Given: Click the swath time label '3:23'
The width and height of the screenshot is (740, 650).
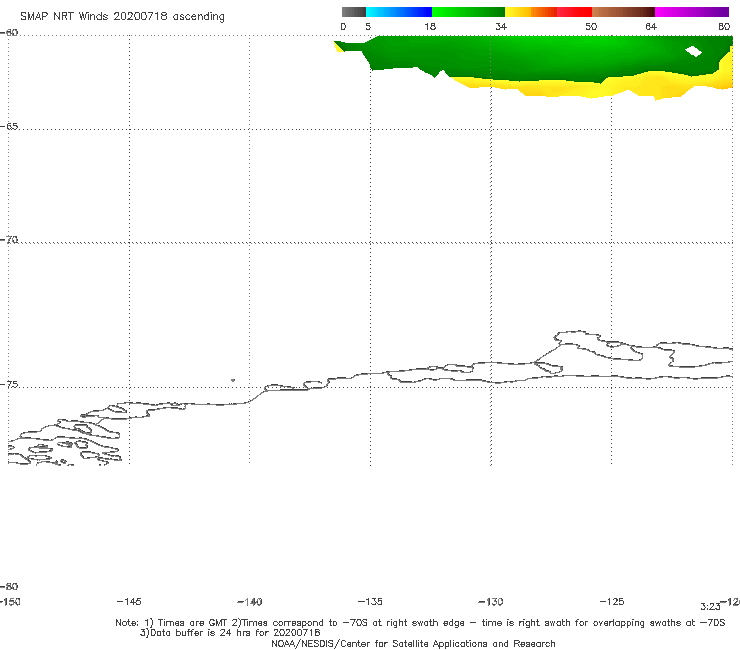Looking at the screenshot, I should coord(710,607).
